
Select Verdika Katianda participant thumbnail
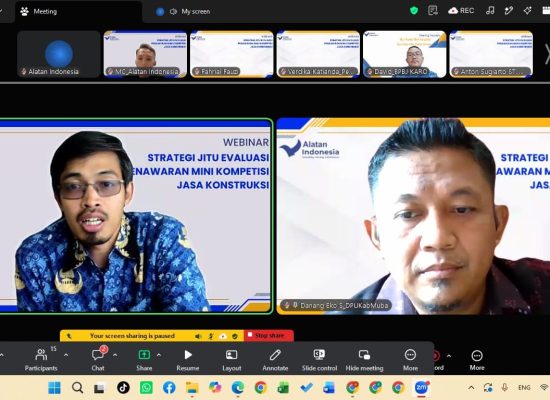coord(318,54)
